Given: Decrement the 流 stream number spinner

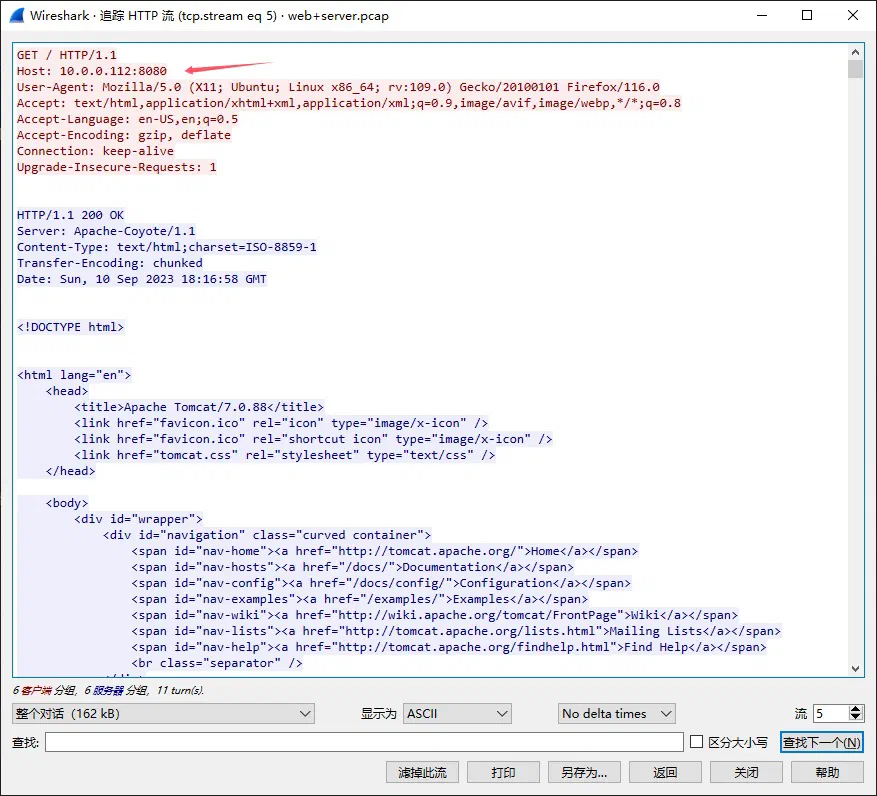Looking at the screenshot, I should coord(855,718).
